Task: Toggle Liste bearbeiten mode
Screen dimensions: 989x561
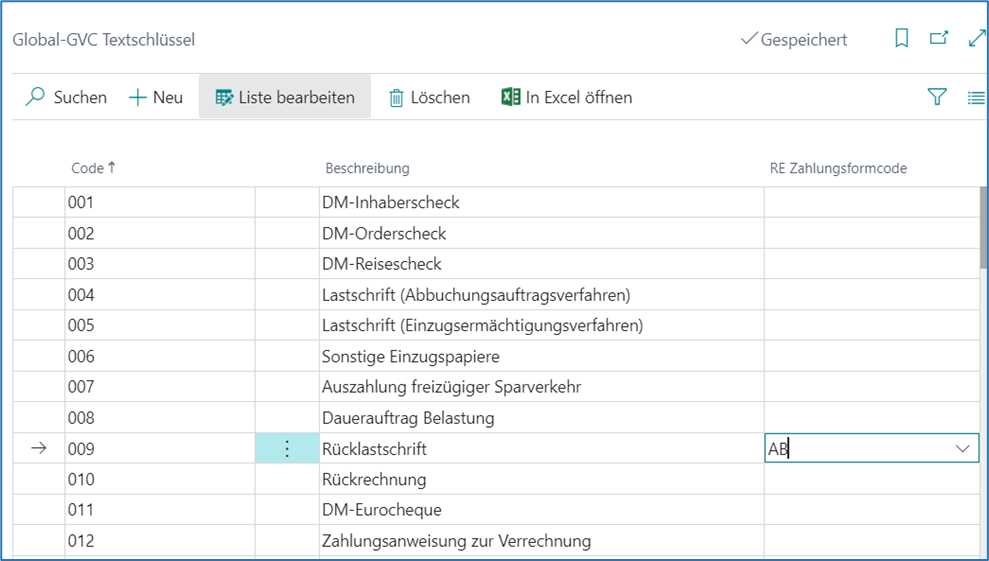Action: [x=285, y=97]
